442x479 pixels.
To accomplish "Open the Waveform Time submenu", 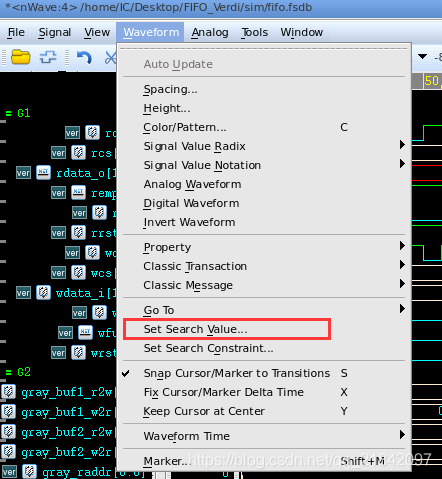I will [x=264, y=436].
